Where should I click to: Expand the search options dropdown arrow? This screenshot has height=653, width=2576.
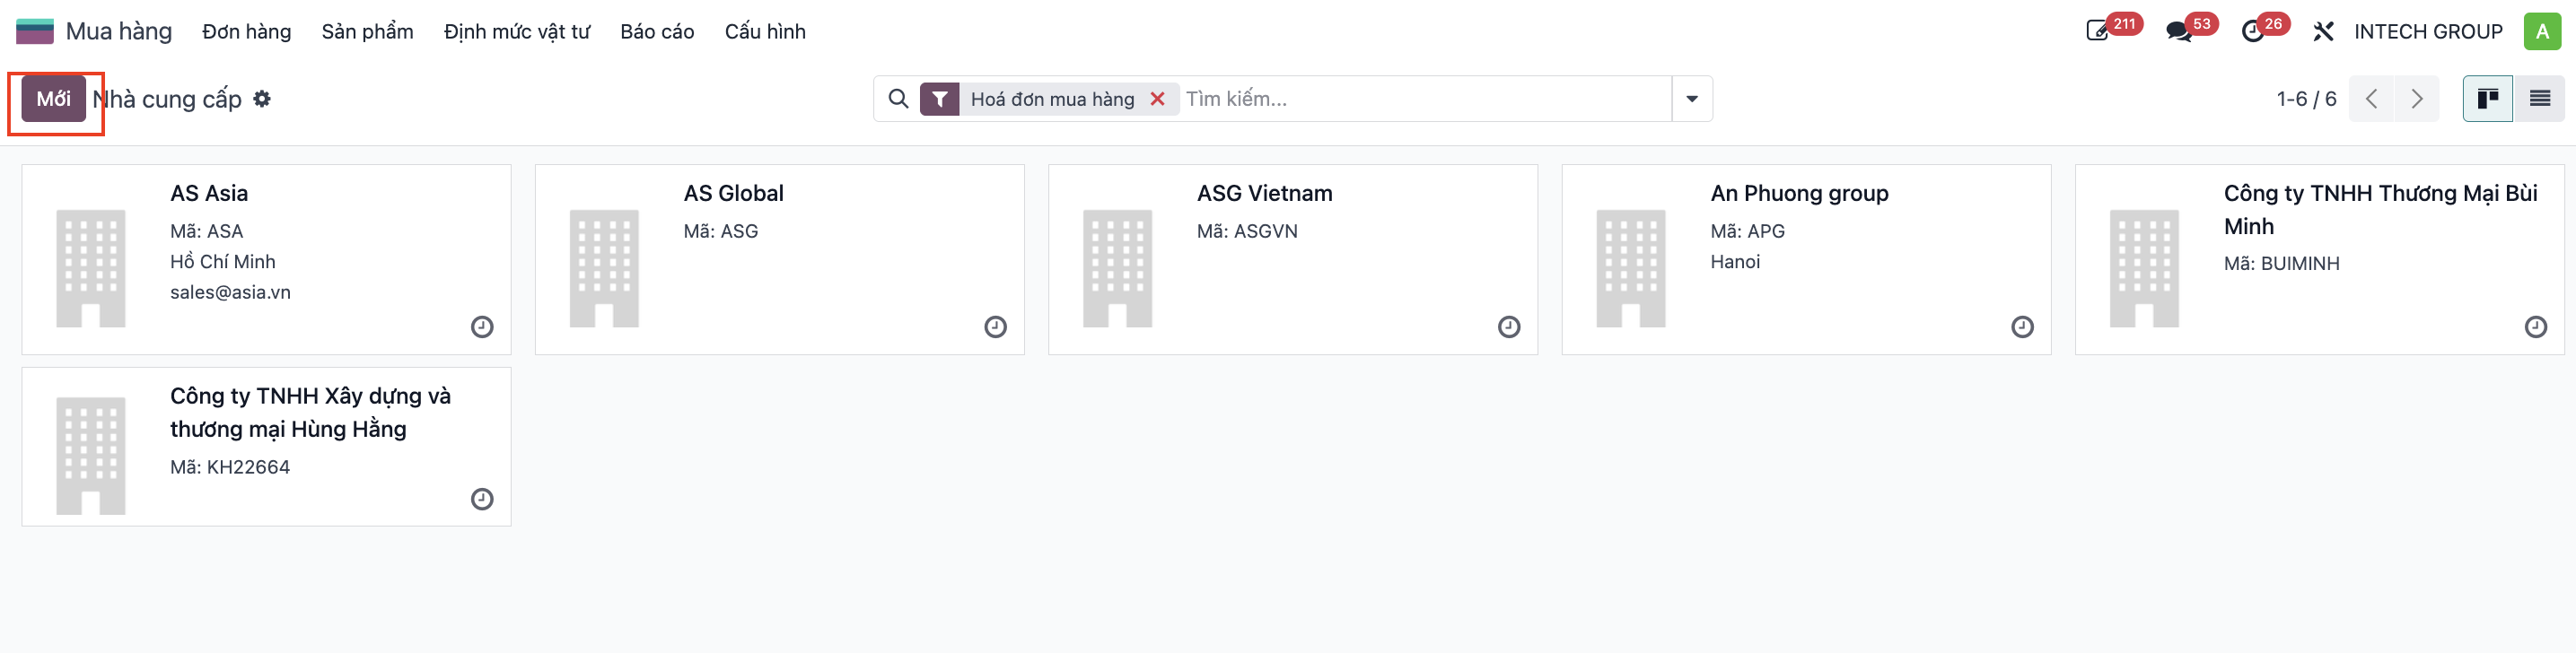(x=1692, y=99)
